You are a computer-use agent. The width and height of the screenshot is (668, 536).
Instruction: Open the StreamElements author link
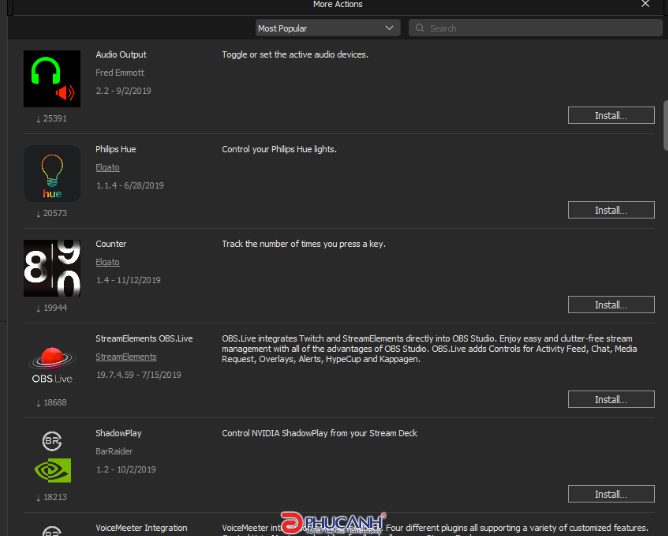pyautogui.click(x=126, y=357)
